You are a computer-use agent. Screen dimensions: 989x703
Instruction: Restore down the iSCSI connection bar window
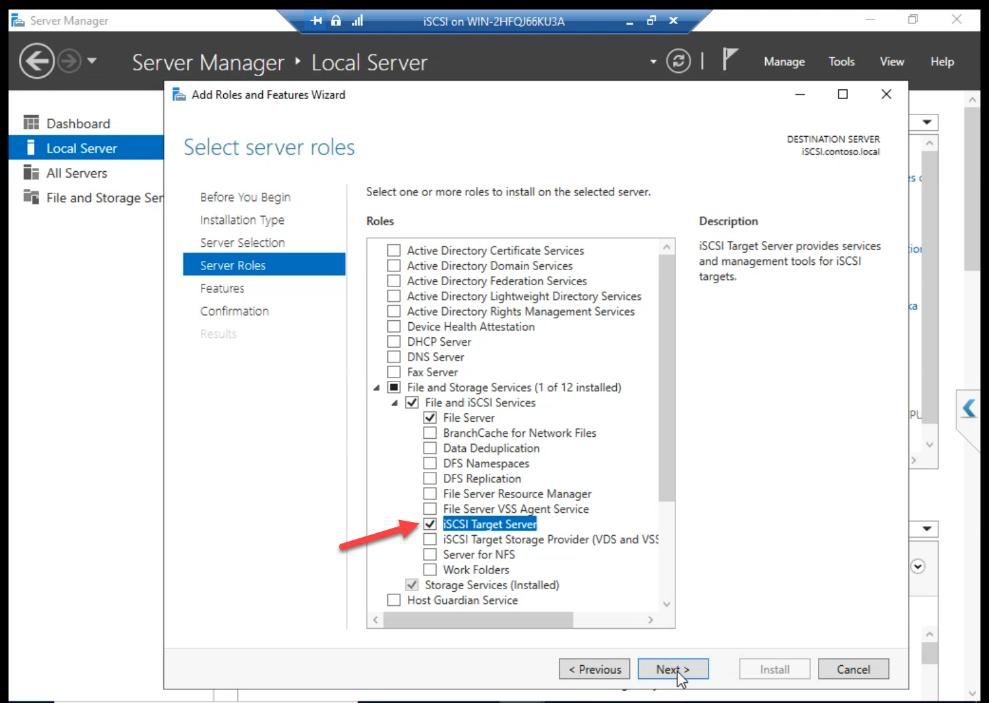click(x=652, y=20)
